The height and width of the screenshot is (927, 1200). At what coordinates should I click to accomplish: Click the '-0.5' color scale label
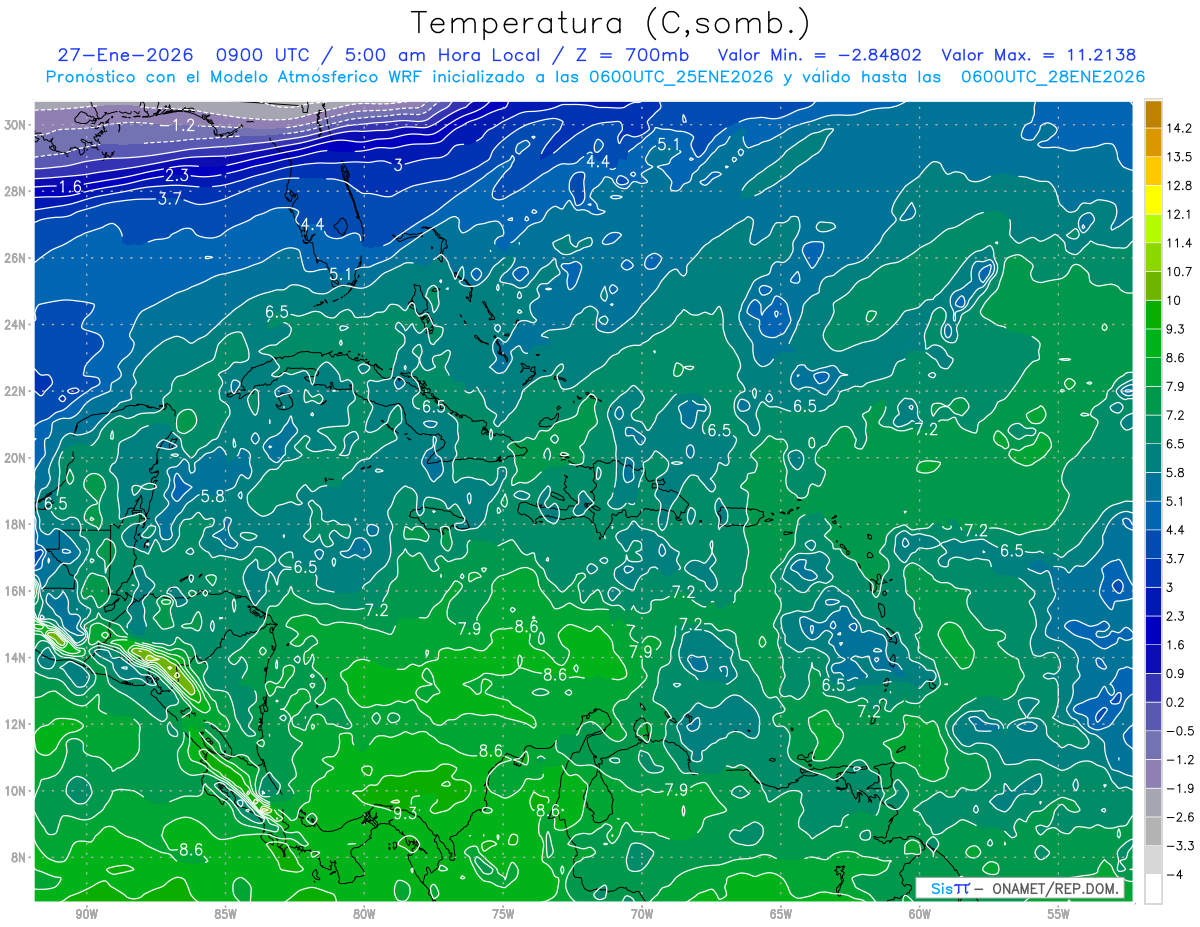click(1179, 731)
